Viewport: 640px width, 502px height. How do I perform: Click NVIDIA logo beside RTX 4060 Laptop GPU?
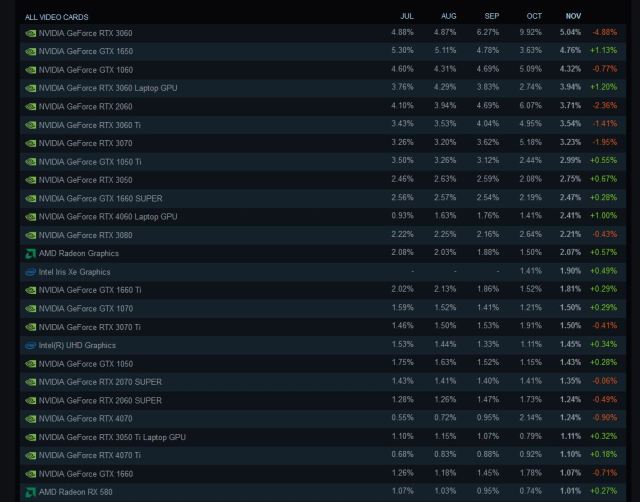coord(31,216)
